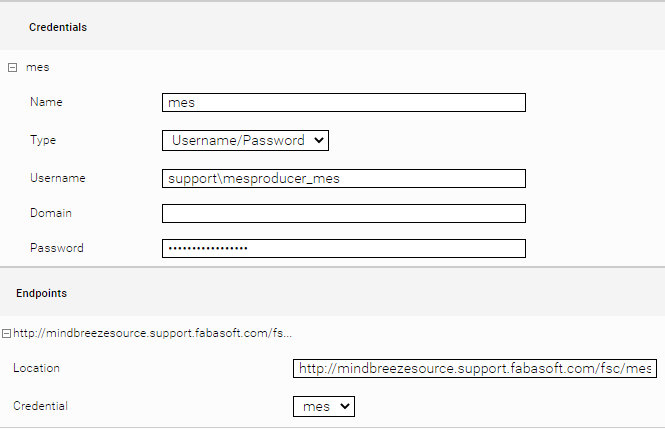665x433 pixels.
Task: Click the Name field label
Action: point(46,102)
